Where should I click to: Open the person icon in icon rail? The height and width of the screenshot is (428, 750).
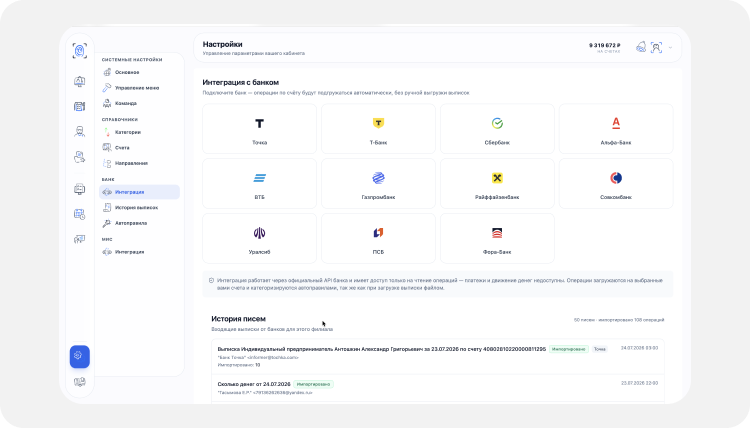(x=80, y=132)
